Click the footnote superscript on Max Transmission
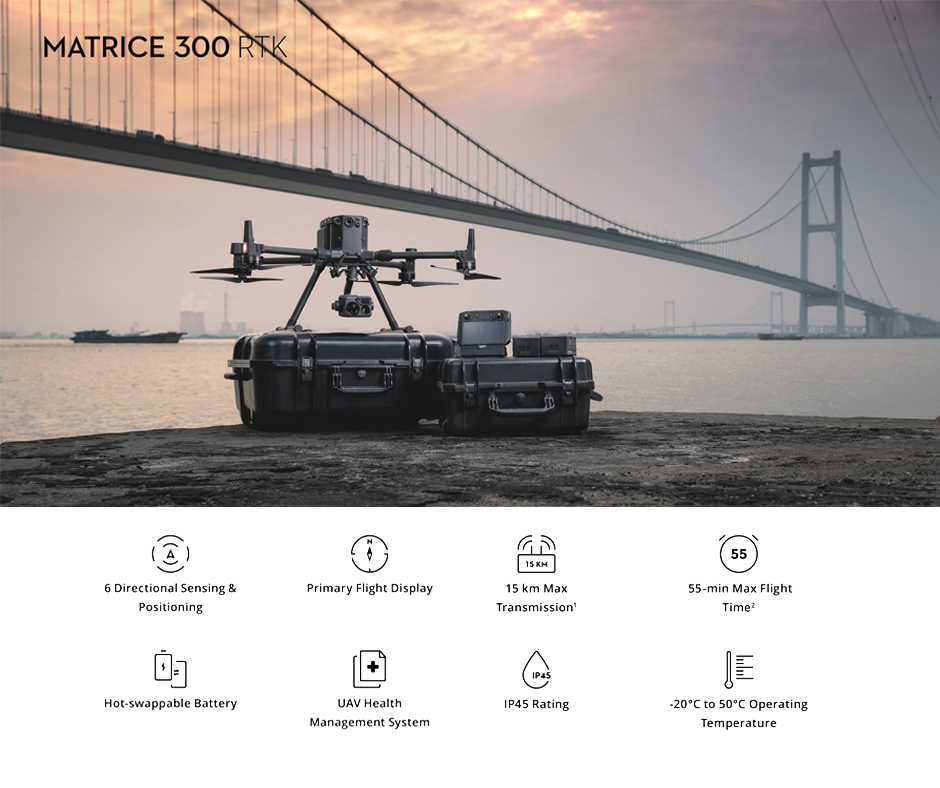 coord(576,604)
